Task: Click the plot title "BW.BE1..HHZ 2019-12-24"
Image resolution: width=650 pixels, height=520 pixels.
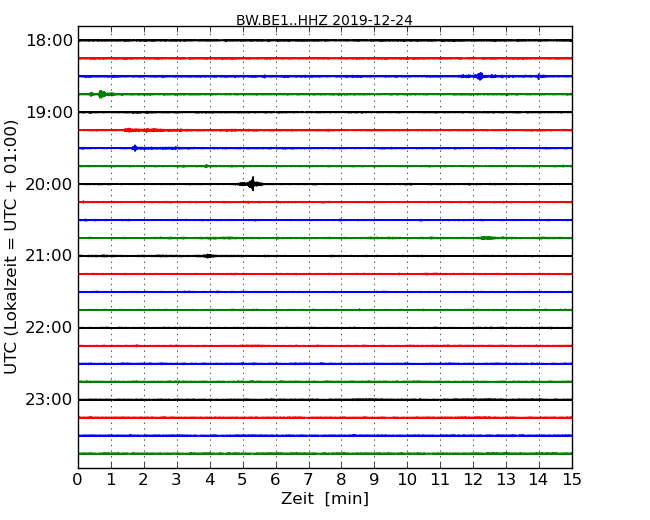Action: pyautogui.click(x=324, y=20)
